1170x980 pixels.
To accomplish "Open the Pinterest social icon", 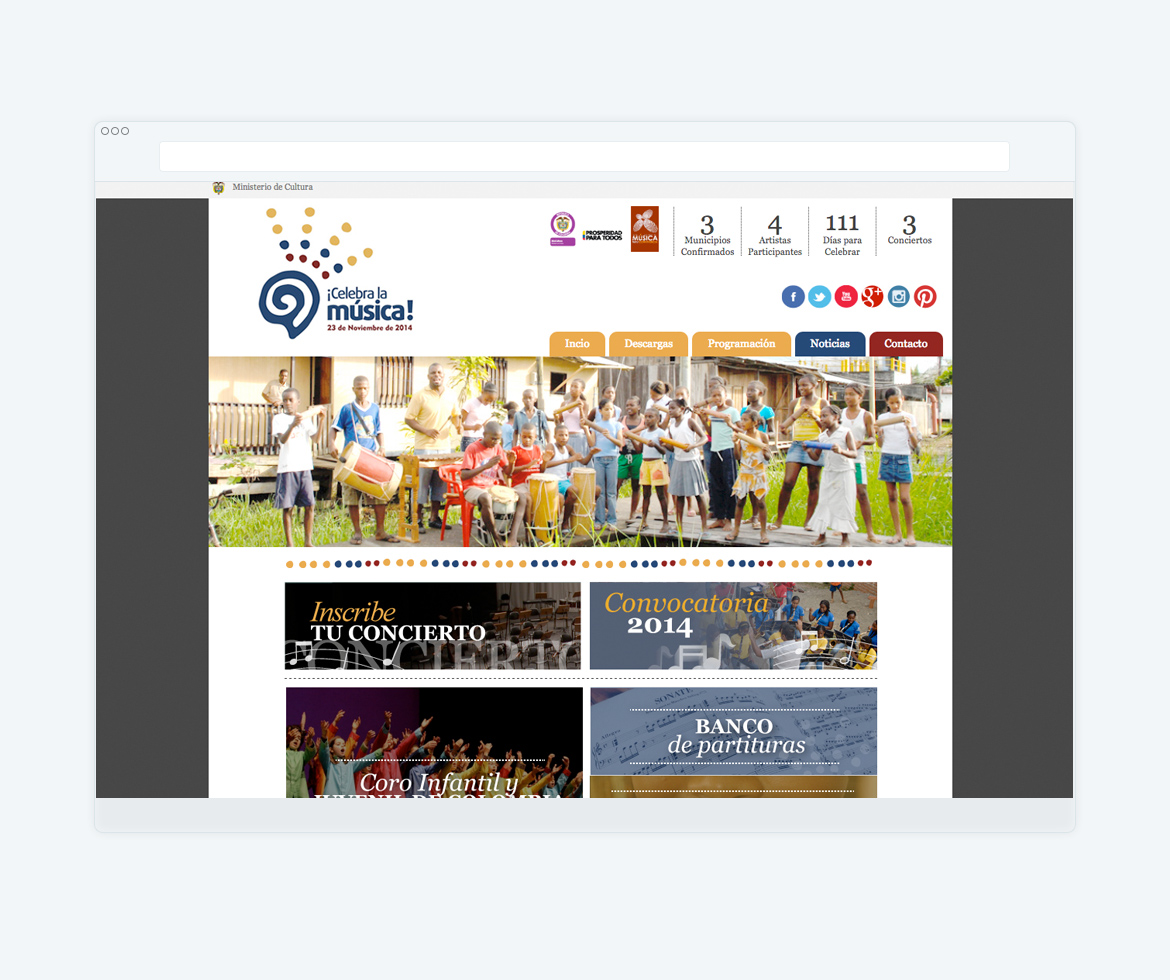I will (925, 296).
